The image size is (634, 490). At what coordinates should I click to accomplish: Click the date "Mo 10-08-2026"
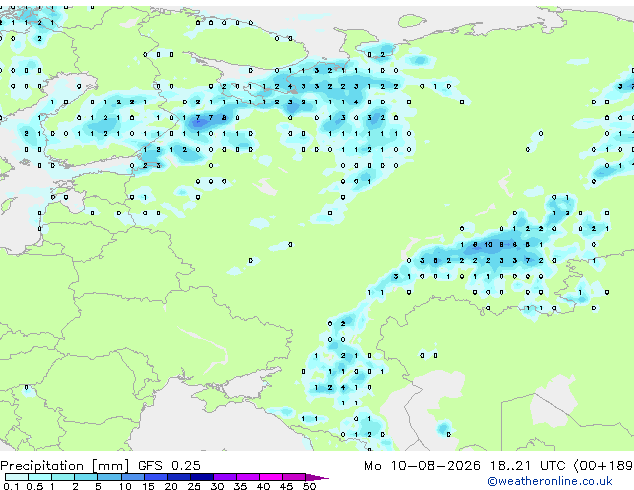[422, 466]
